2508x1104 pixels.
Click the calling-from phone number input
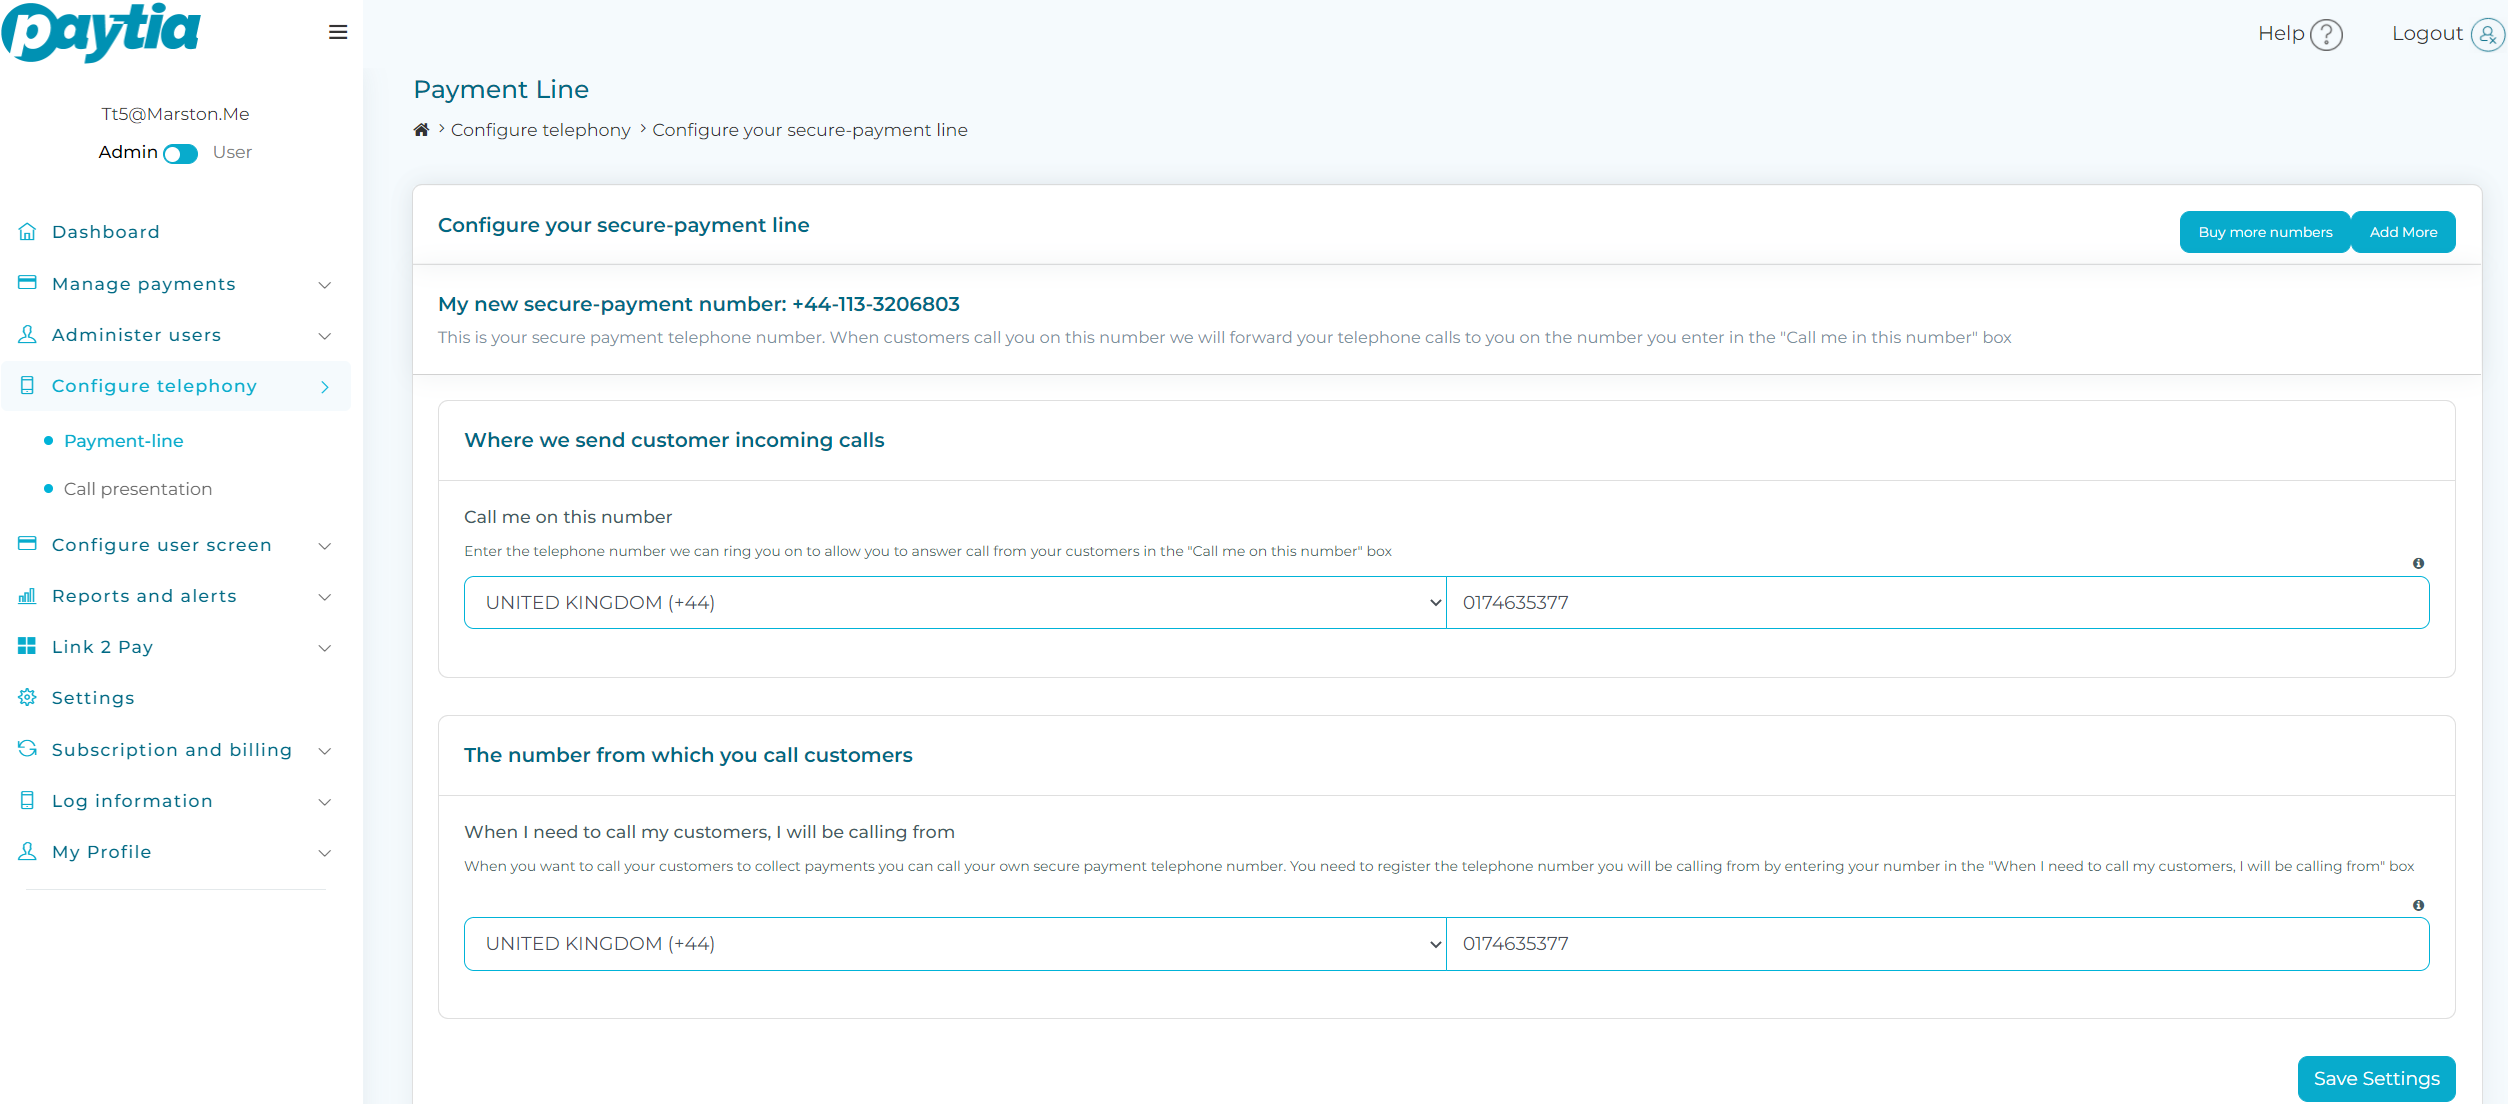pos(1938,944)
